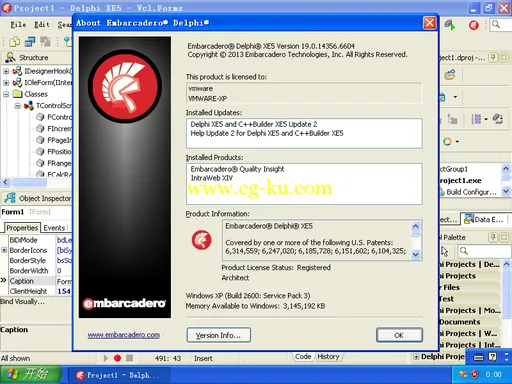The width and height of the screenshot is (512, 384).
Task: Switch to Events tab in Object Inspector
Action: click(x=54, y=228)
